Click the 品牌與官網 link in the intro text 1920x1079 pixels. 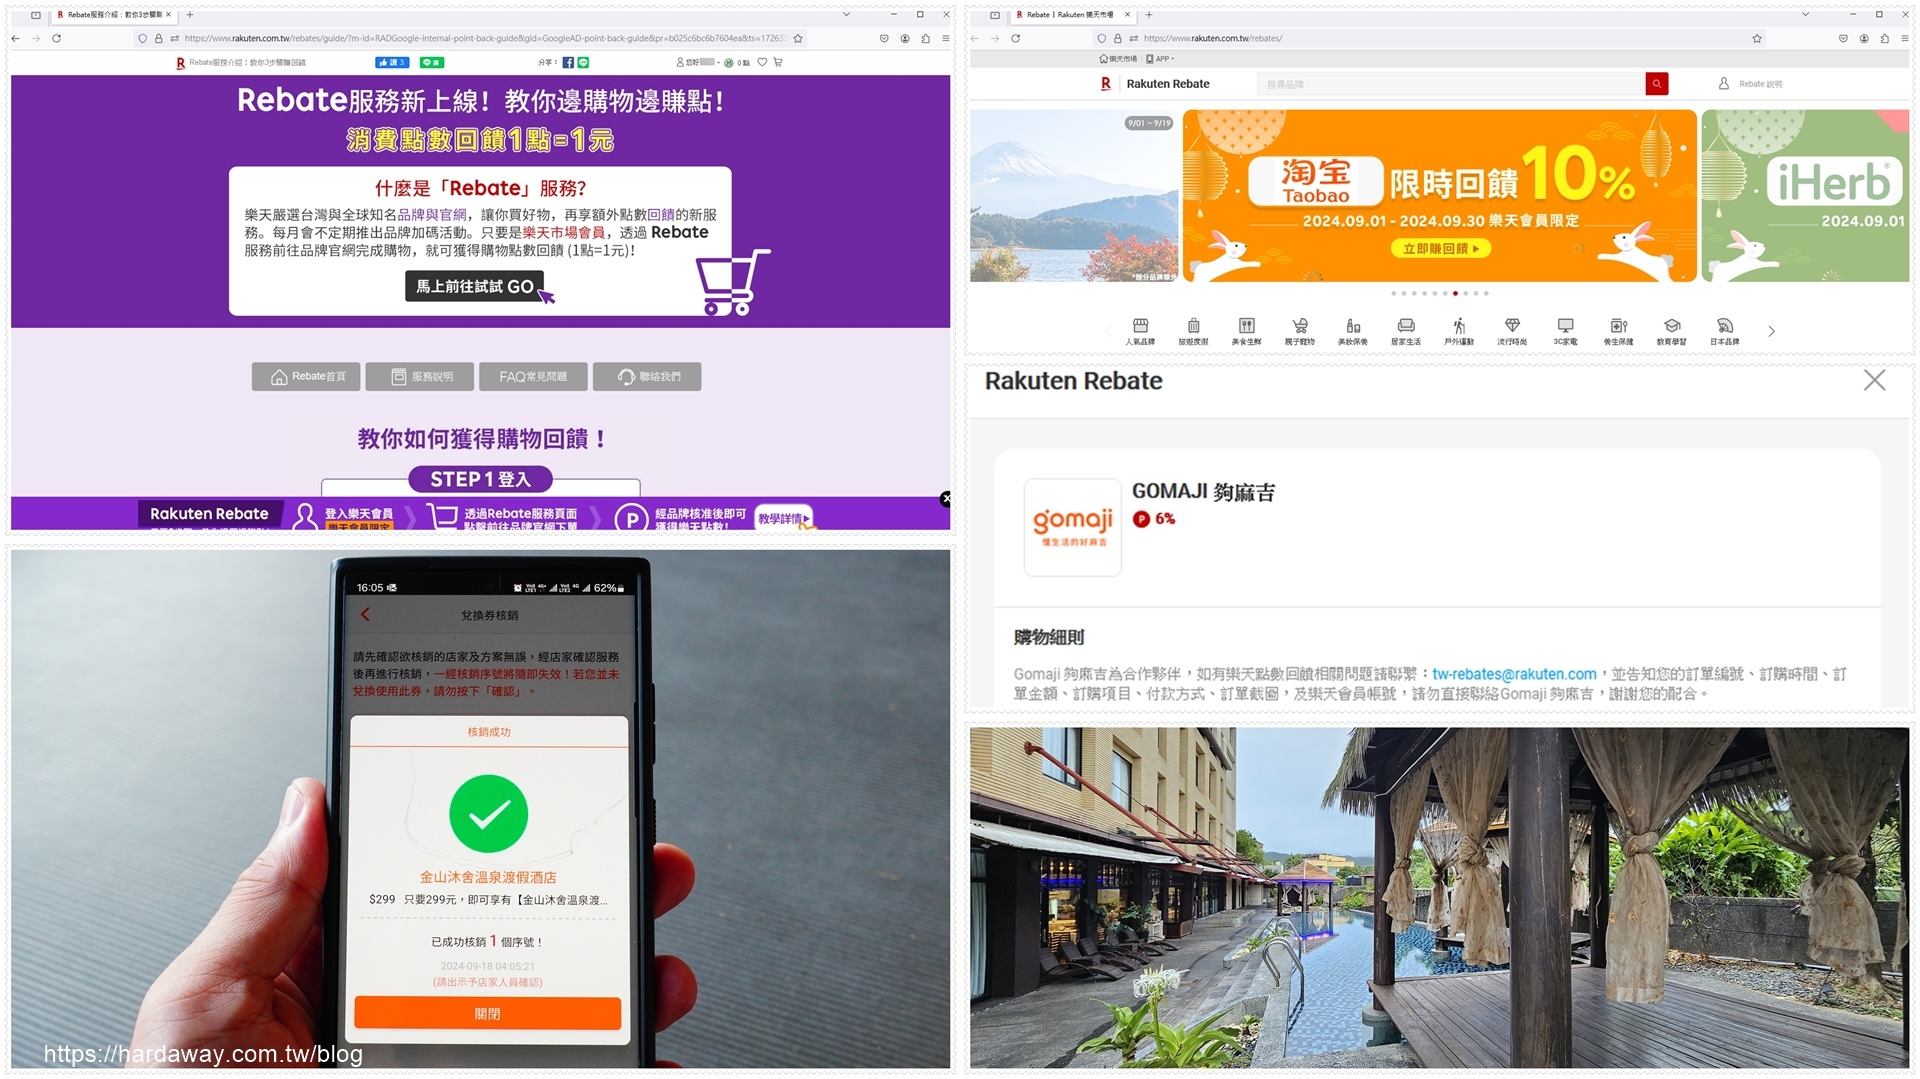point(432,214)
